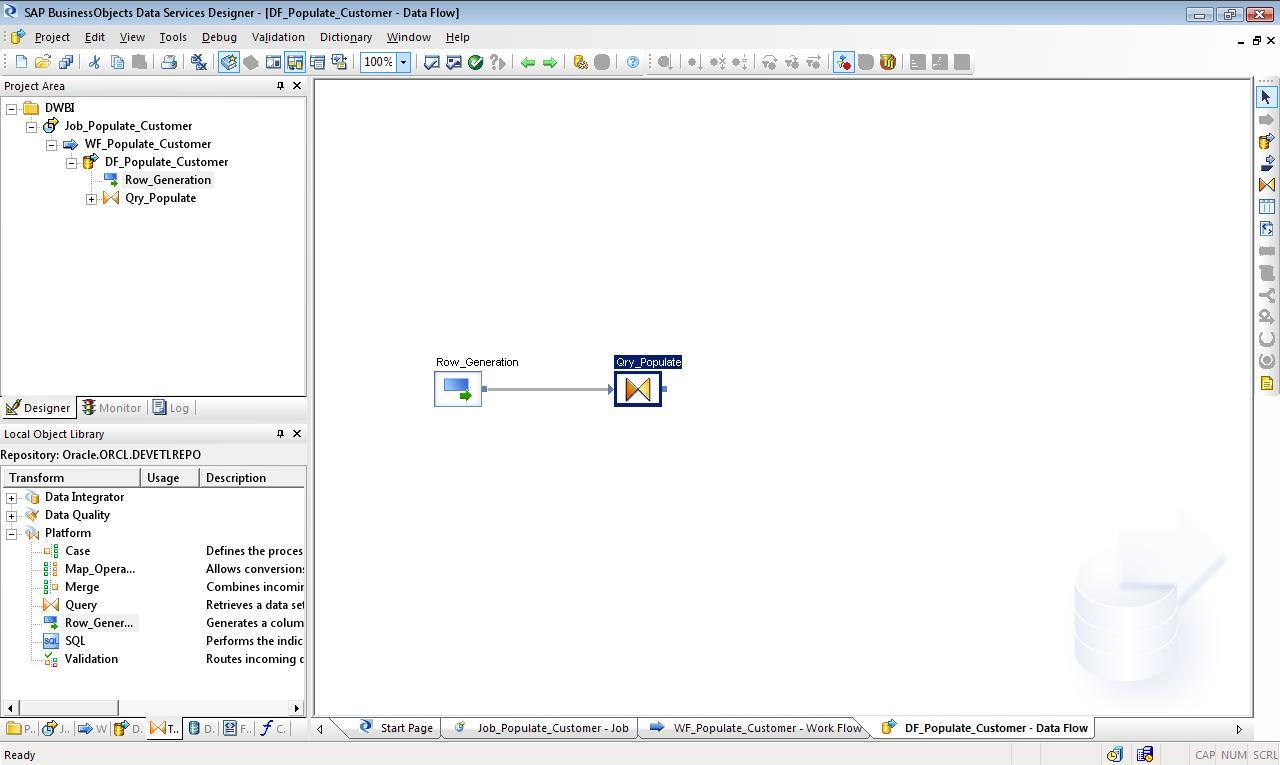Click the green Back arrow icon

[x=528, y=62]
